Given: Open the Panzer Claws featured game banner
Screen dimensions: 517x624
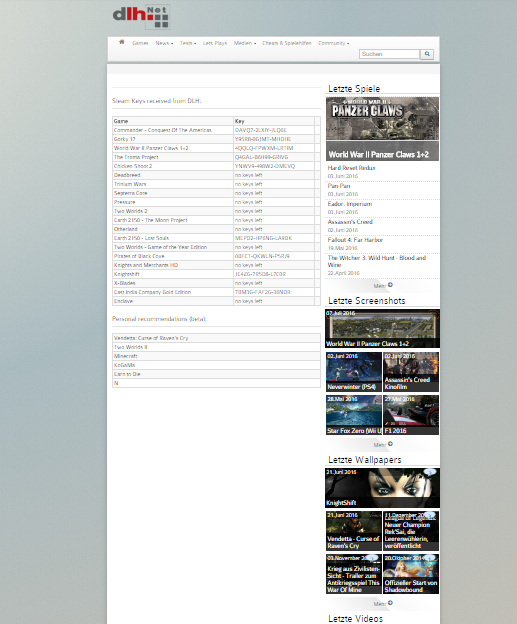Looking at the screenshot, I should pos(382,129).
